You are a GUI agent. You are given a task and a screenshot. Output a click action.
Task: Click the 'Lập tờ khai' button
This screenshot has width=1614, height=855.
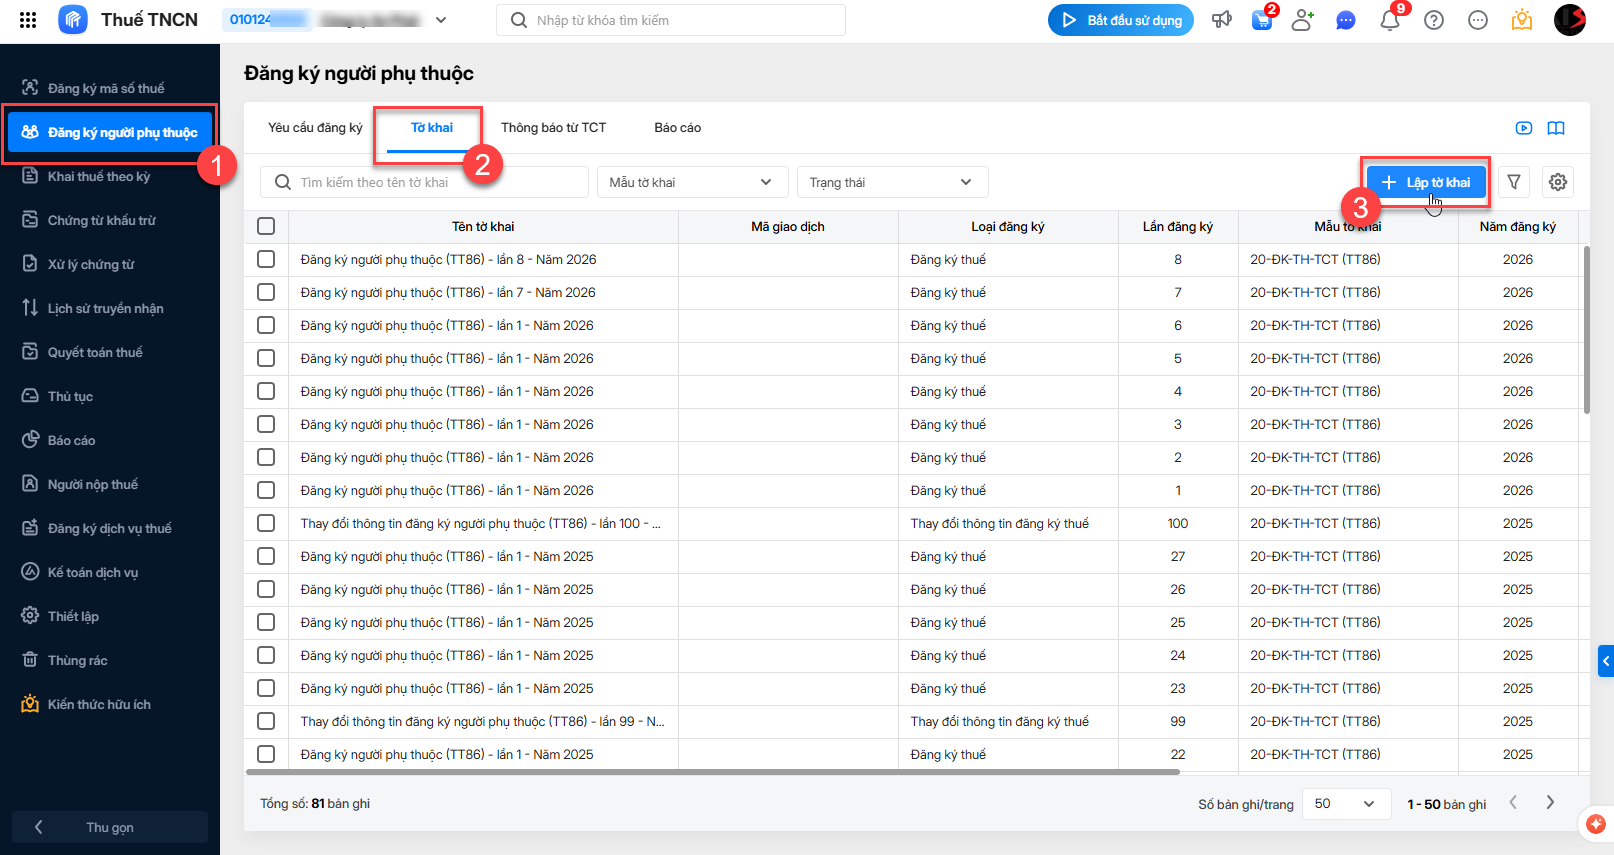(1427, 182)
